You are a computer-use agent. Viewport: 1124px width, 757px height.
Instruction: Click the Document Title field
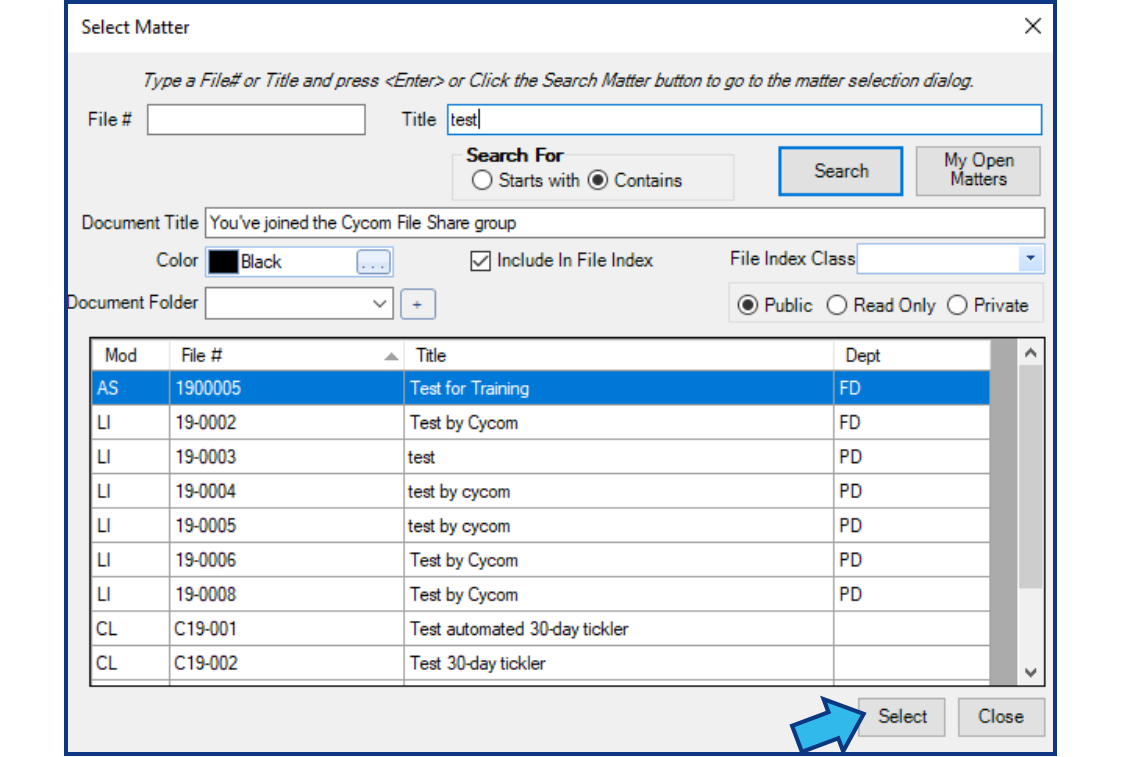tap(624, 223)
